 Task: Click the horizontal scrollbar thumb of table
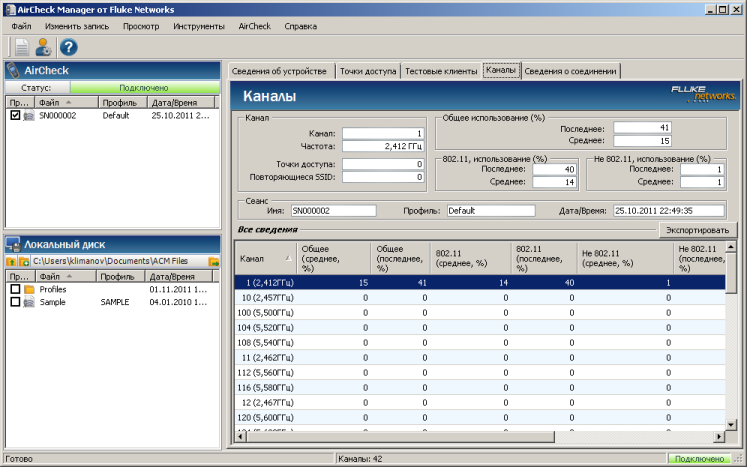[x=401, y=436]
